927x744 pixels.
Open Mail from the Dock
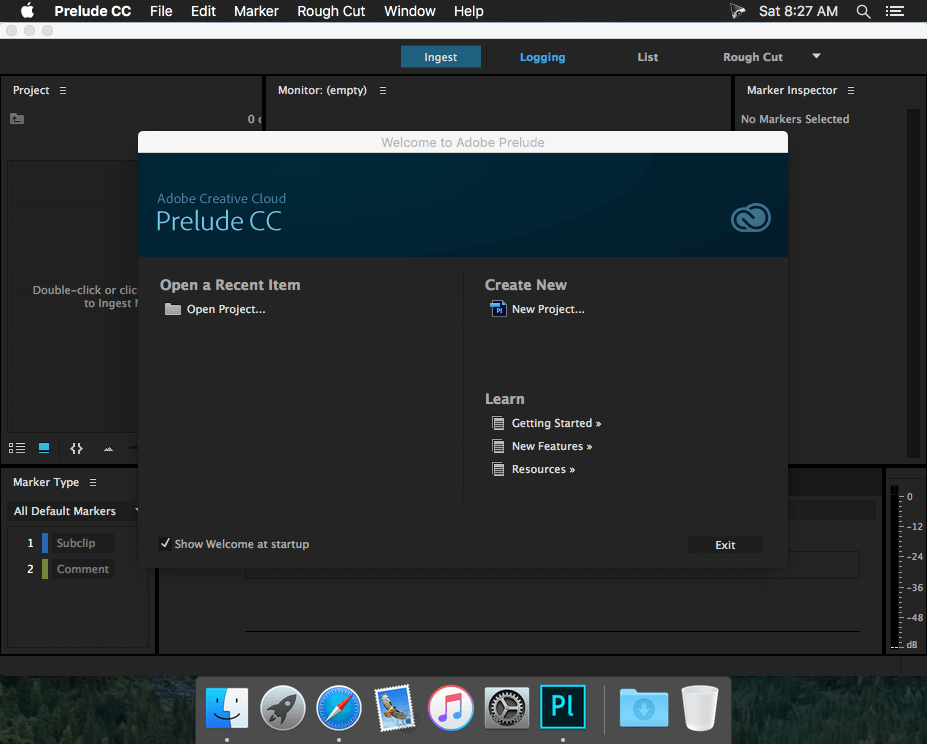tap(394, 707)
